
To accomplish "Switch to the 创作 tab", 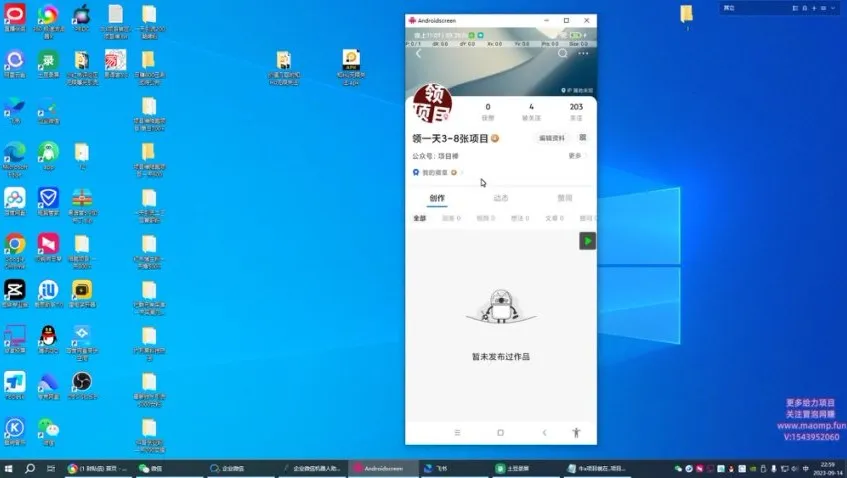I will pos(437,198).
